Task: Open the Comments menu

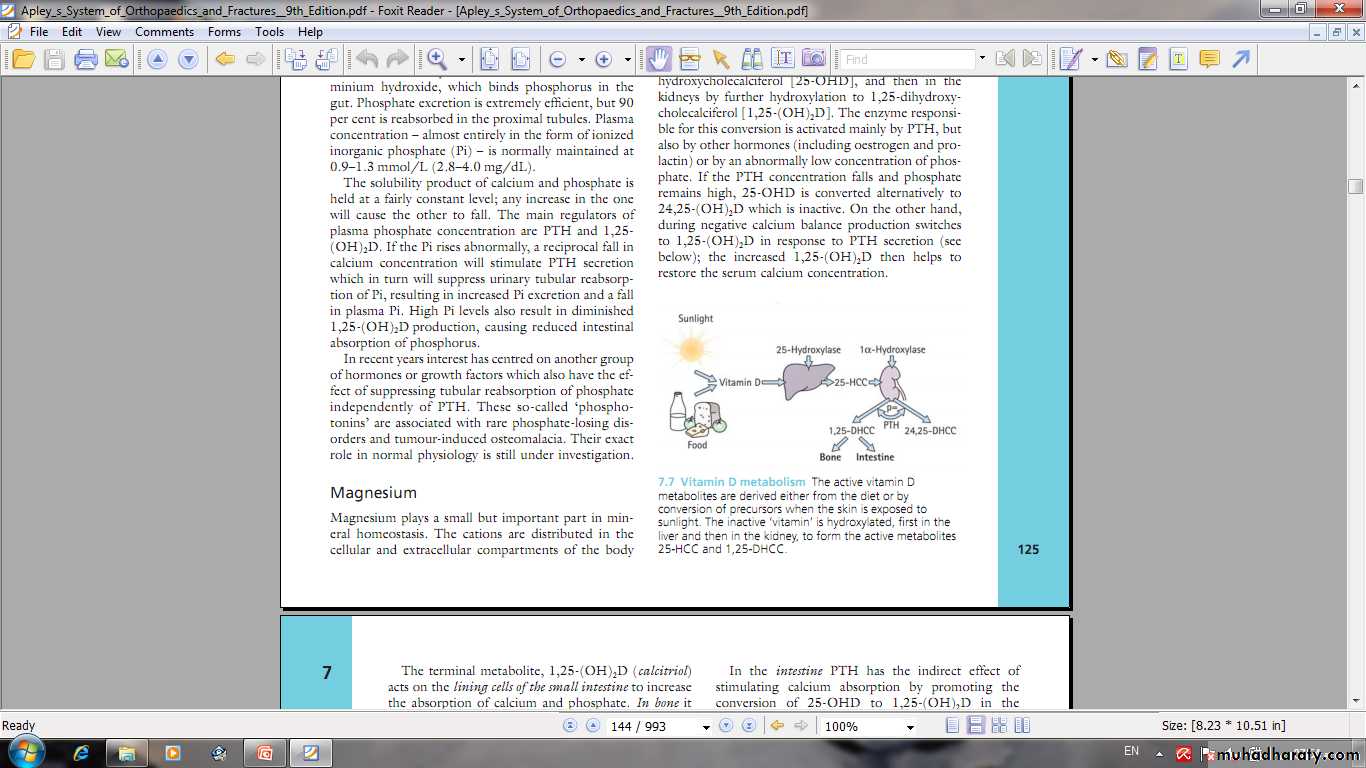Action: coord(164,31)
